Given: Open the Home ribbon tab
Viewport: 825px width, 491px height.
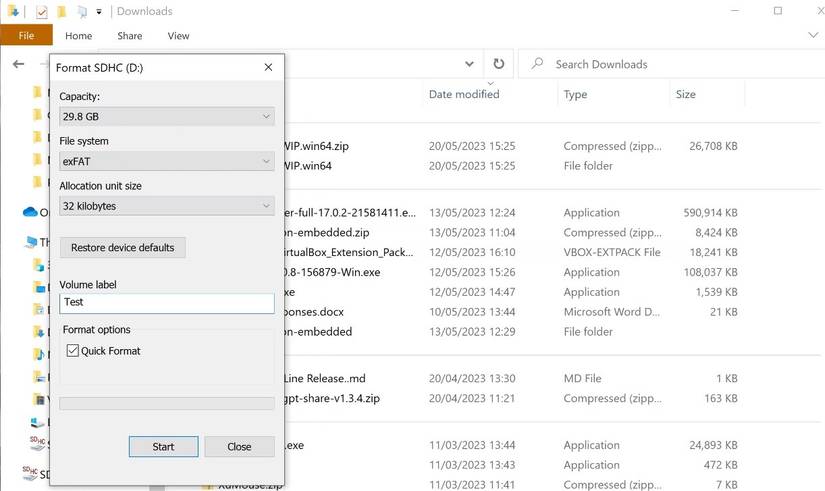Looking at the screenshot, I should pyautogui.click(x=78, y=36).
